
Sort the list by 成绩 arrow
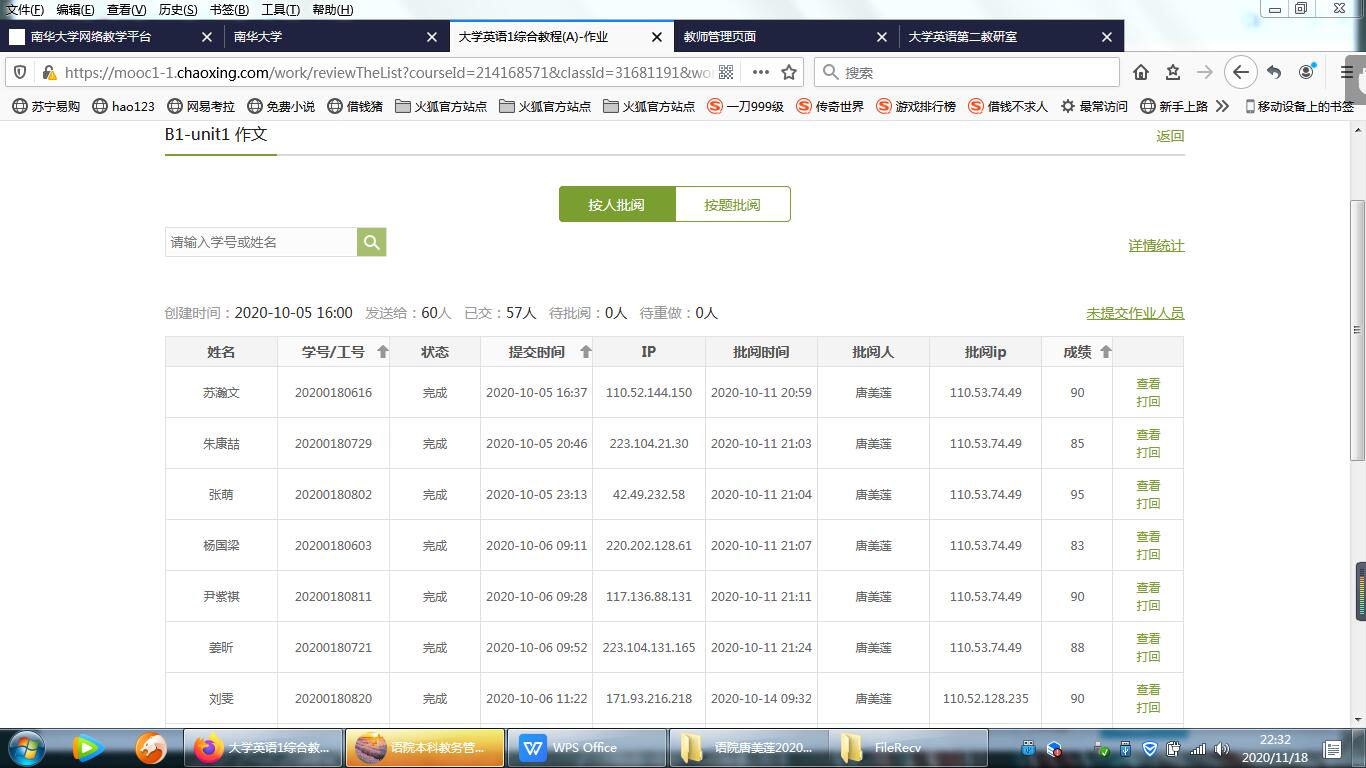(1105, 352)
